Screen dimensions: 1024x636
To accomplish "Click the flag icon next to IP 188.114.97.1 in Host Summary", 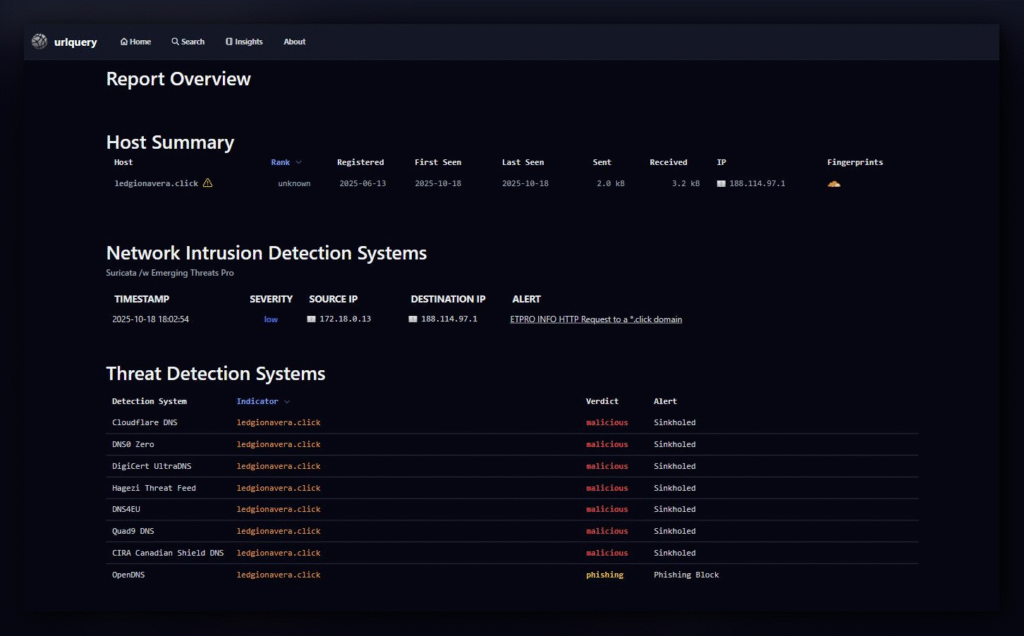I will 721,183.
